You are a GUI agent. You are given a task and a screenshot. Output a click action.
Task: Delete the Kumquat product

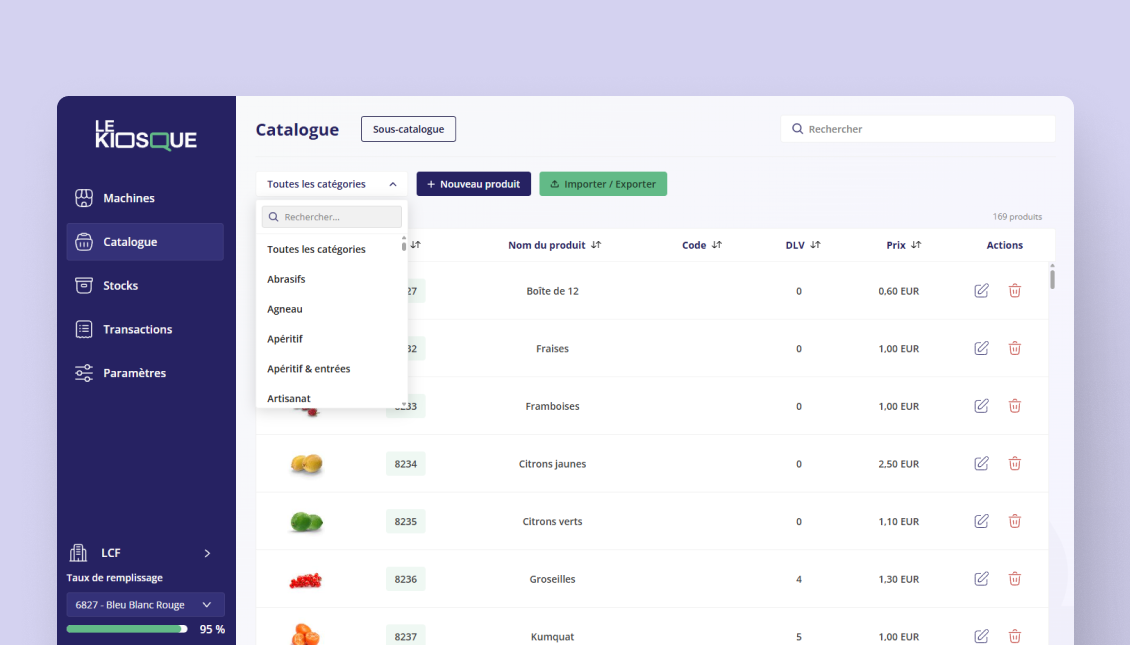coord(1015,636)
